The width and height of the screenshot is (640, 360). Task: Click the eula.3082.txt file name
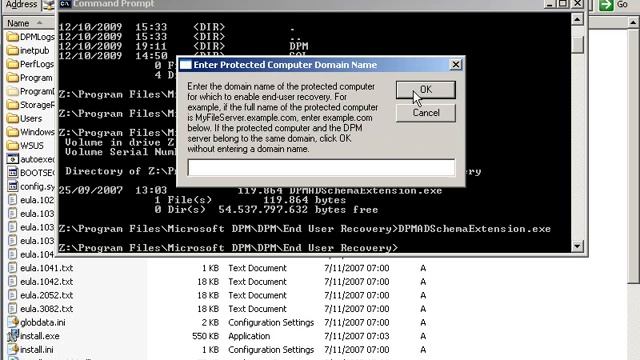click(47, 309)
